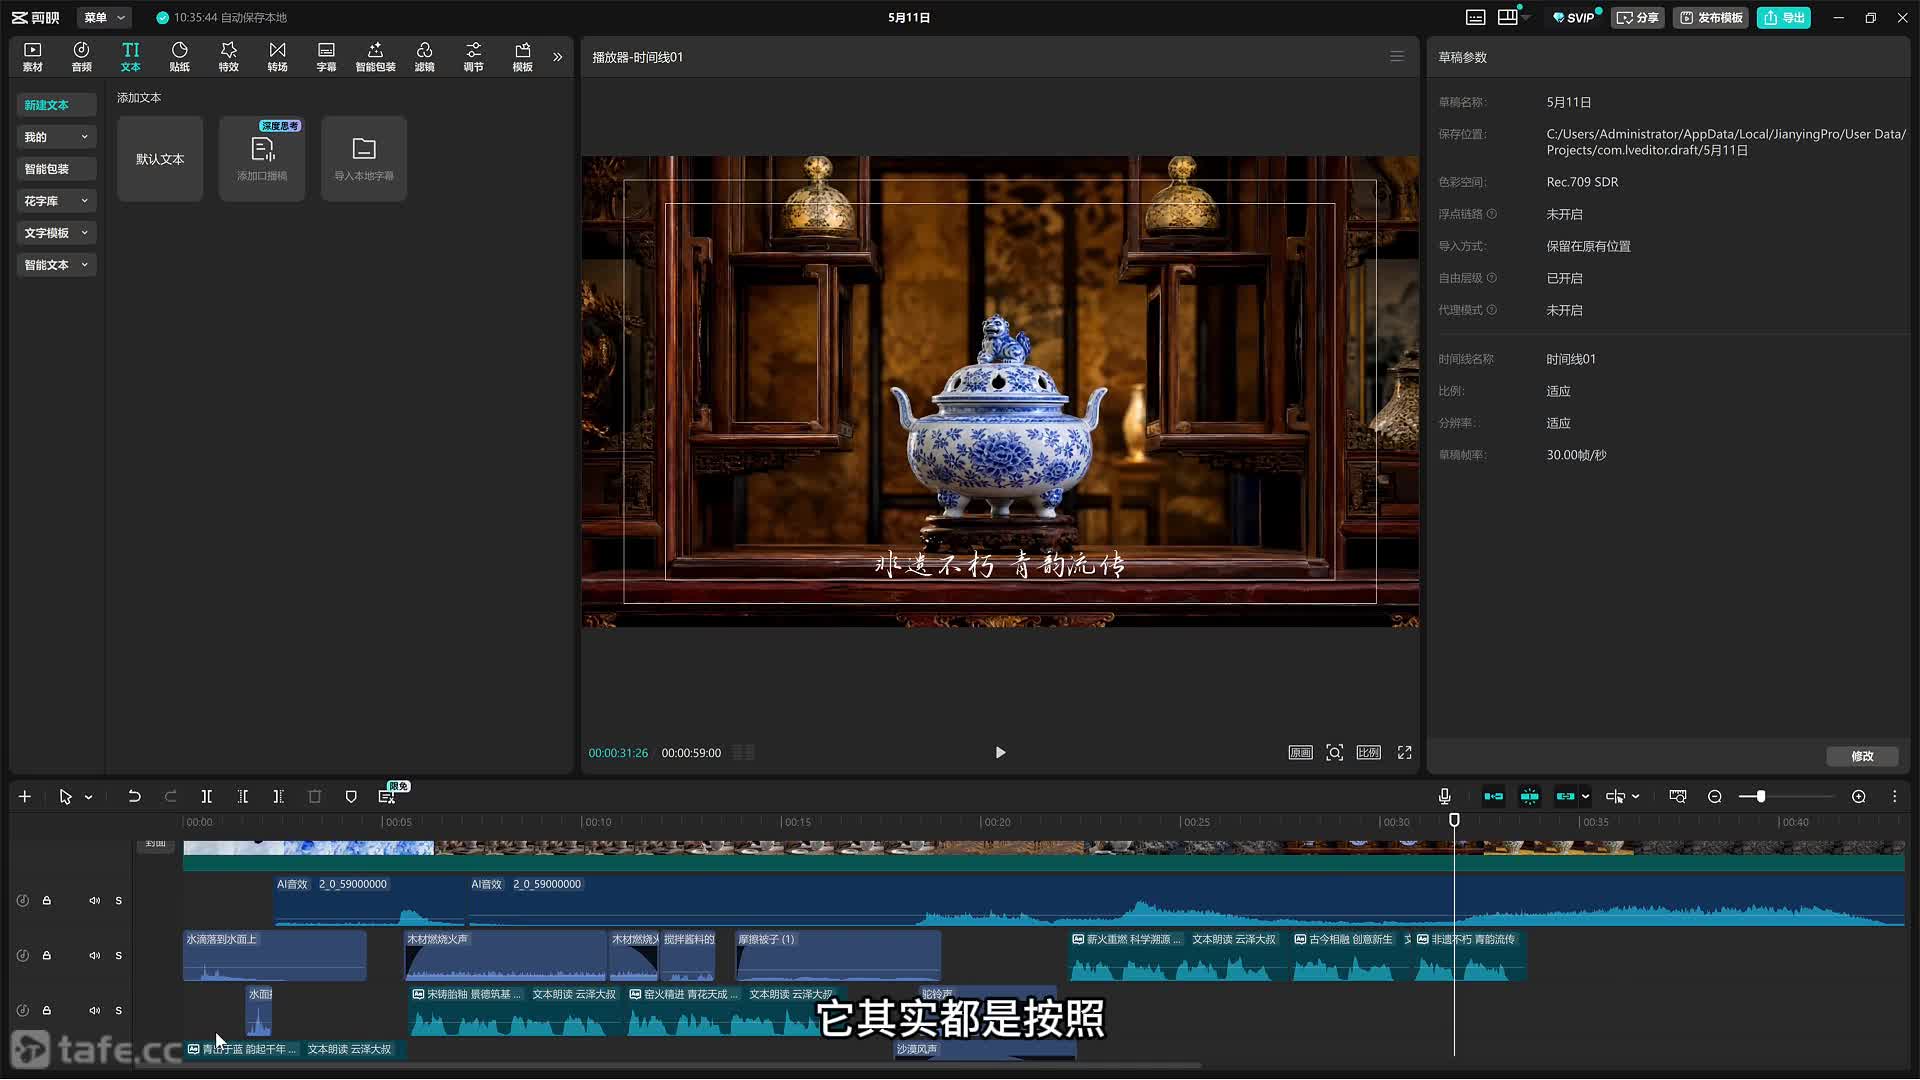The image size is (1920, 1080).
Task: Show info tooltip beside 代理模式
Action: coord(1492,310)
